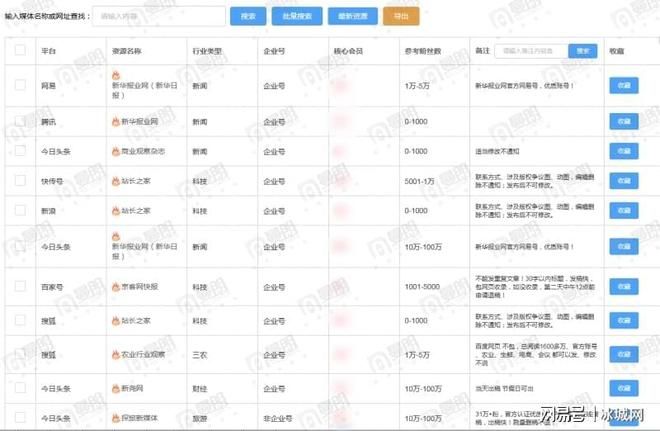
Task: Click 收藏 button for 商业观察杂志 row
Action: (x=624, y=151)
